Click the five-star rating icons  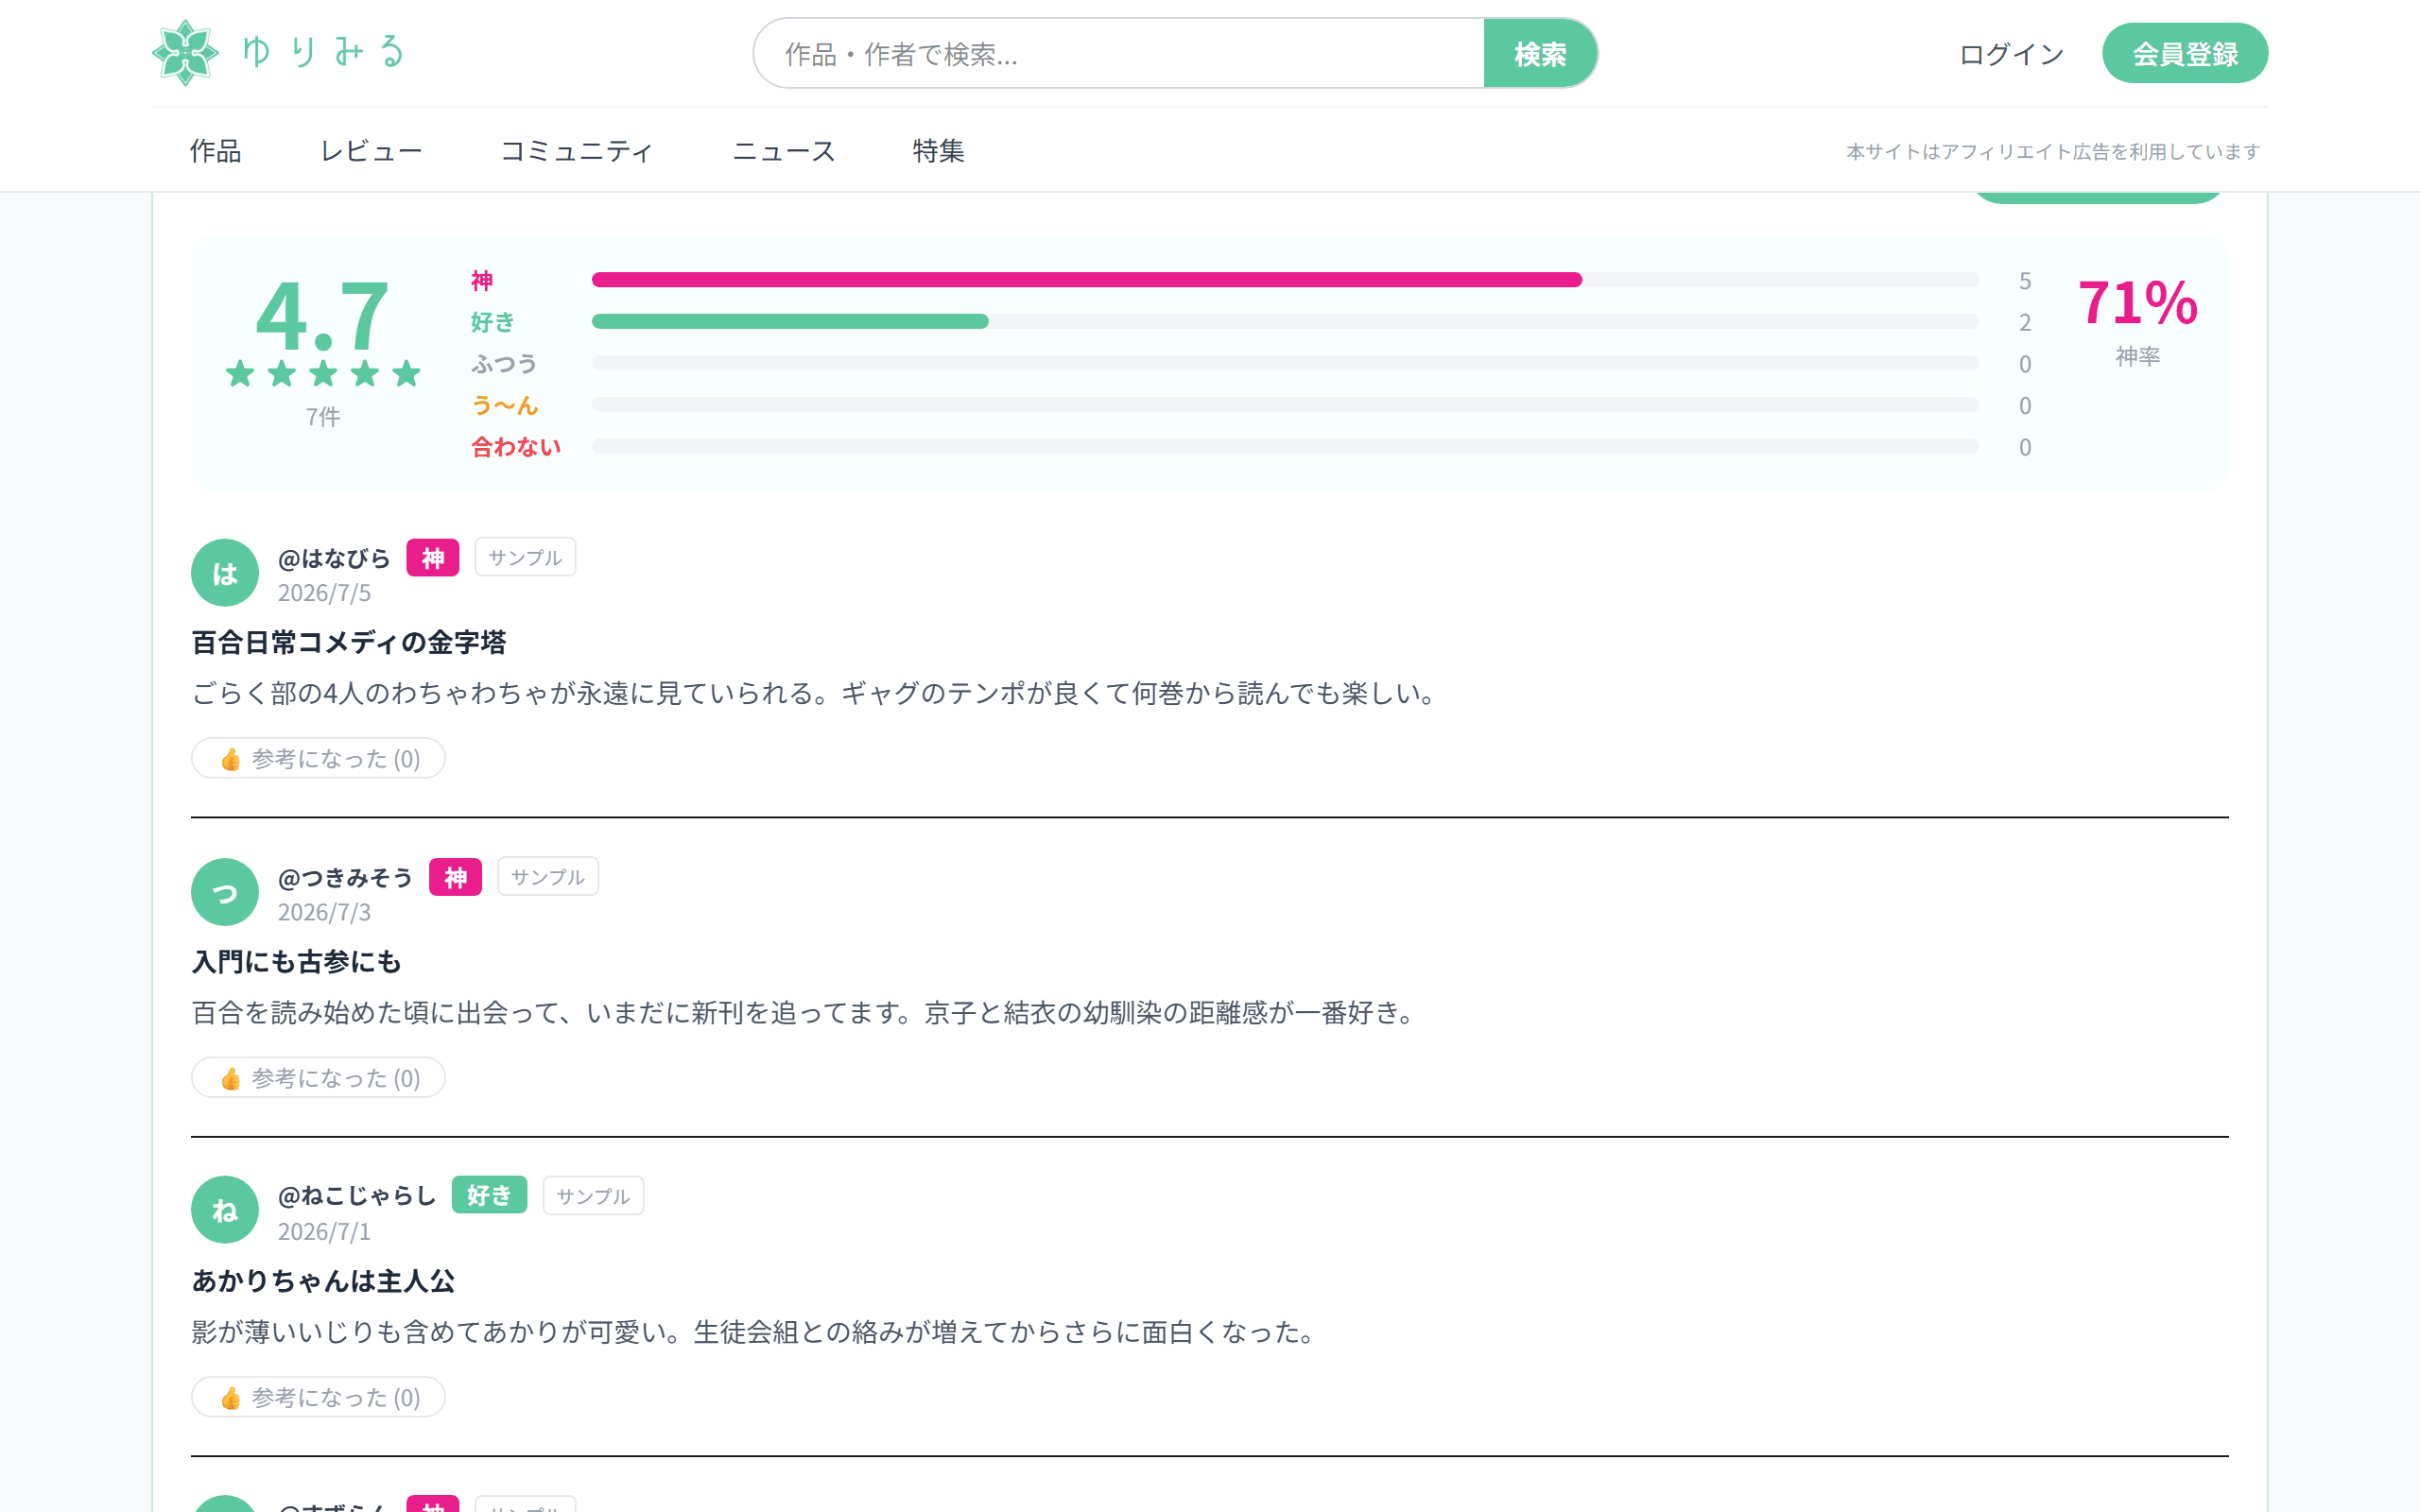click(323, 374)
